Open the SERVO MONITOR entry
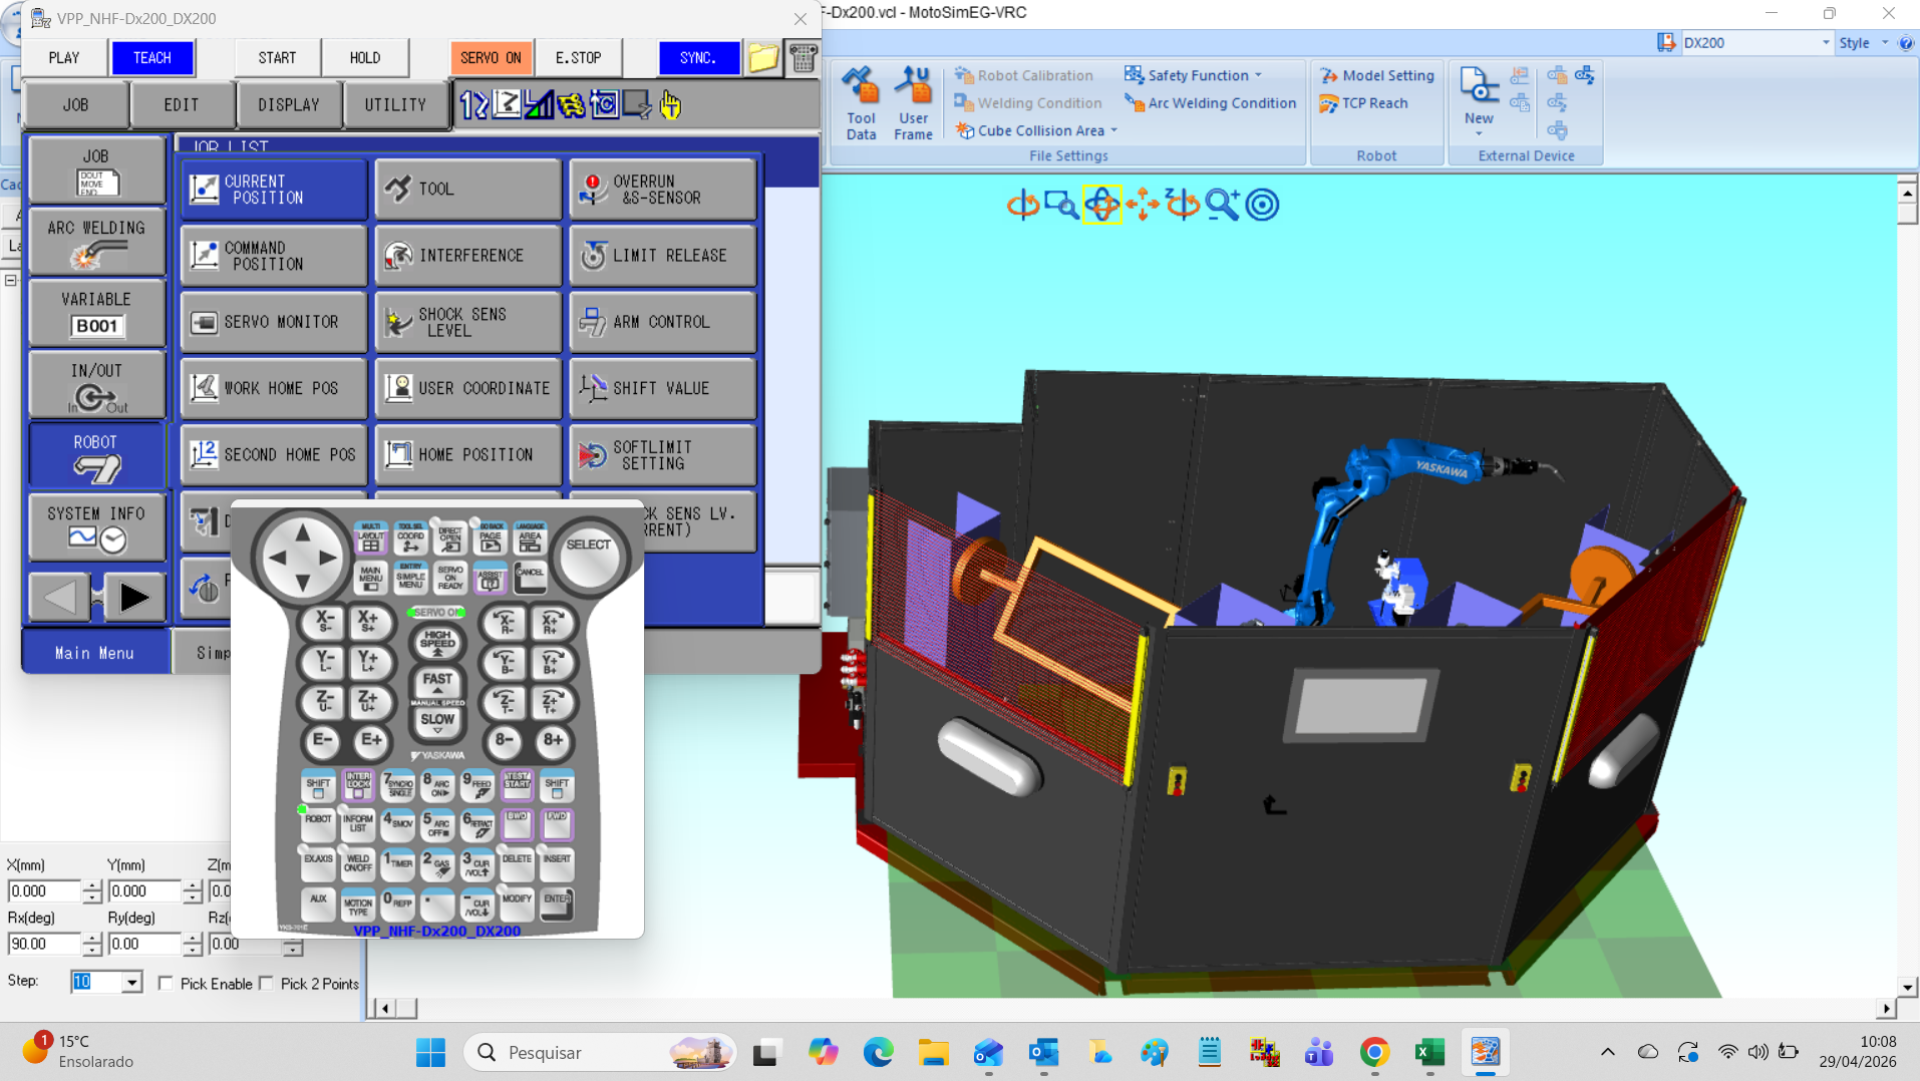The image size is (1920, 1081). tap(274, 322)
